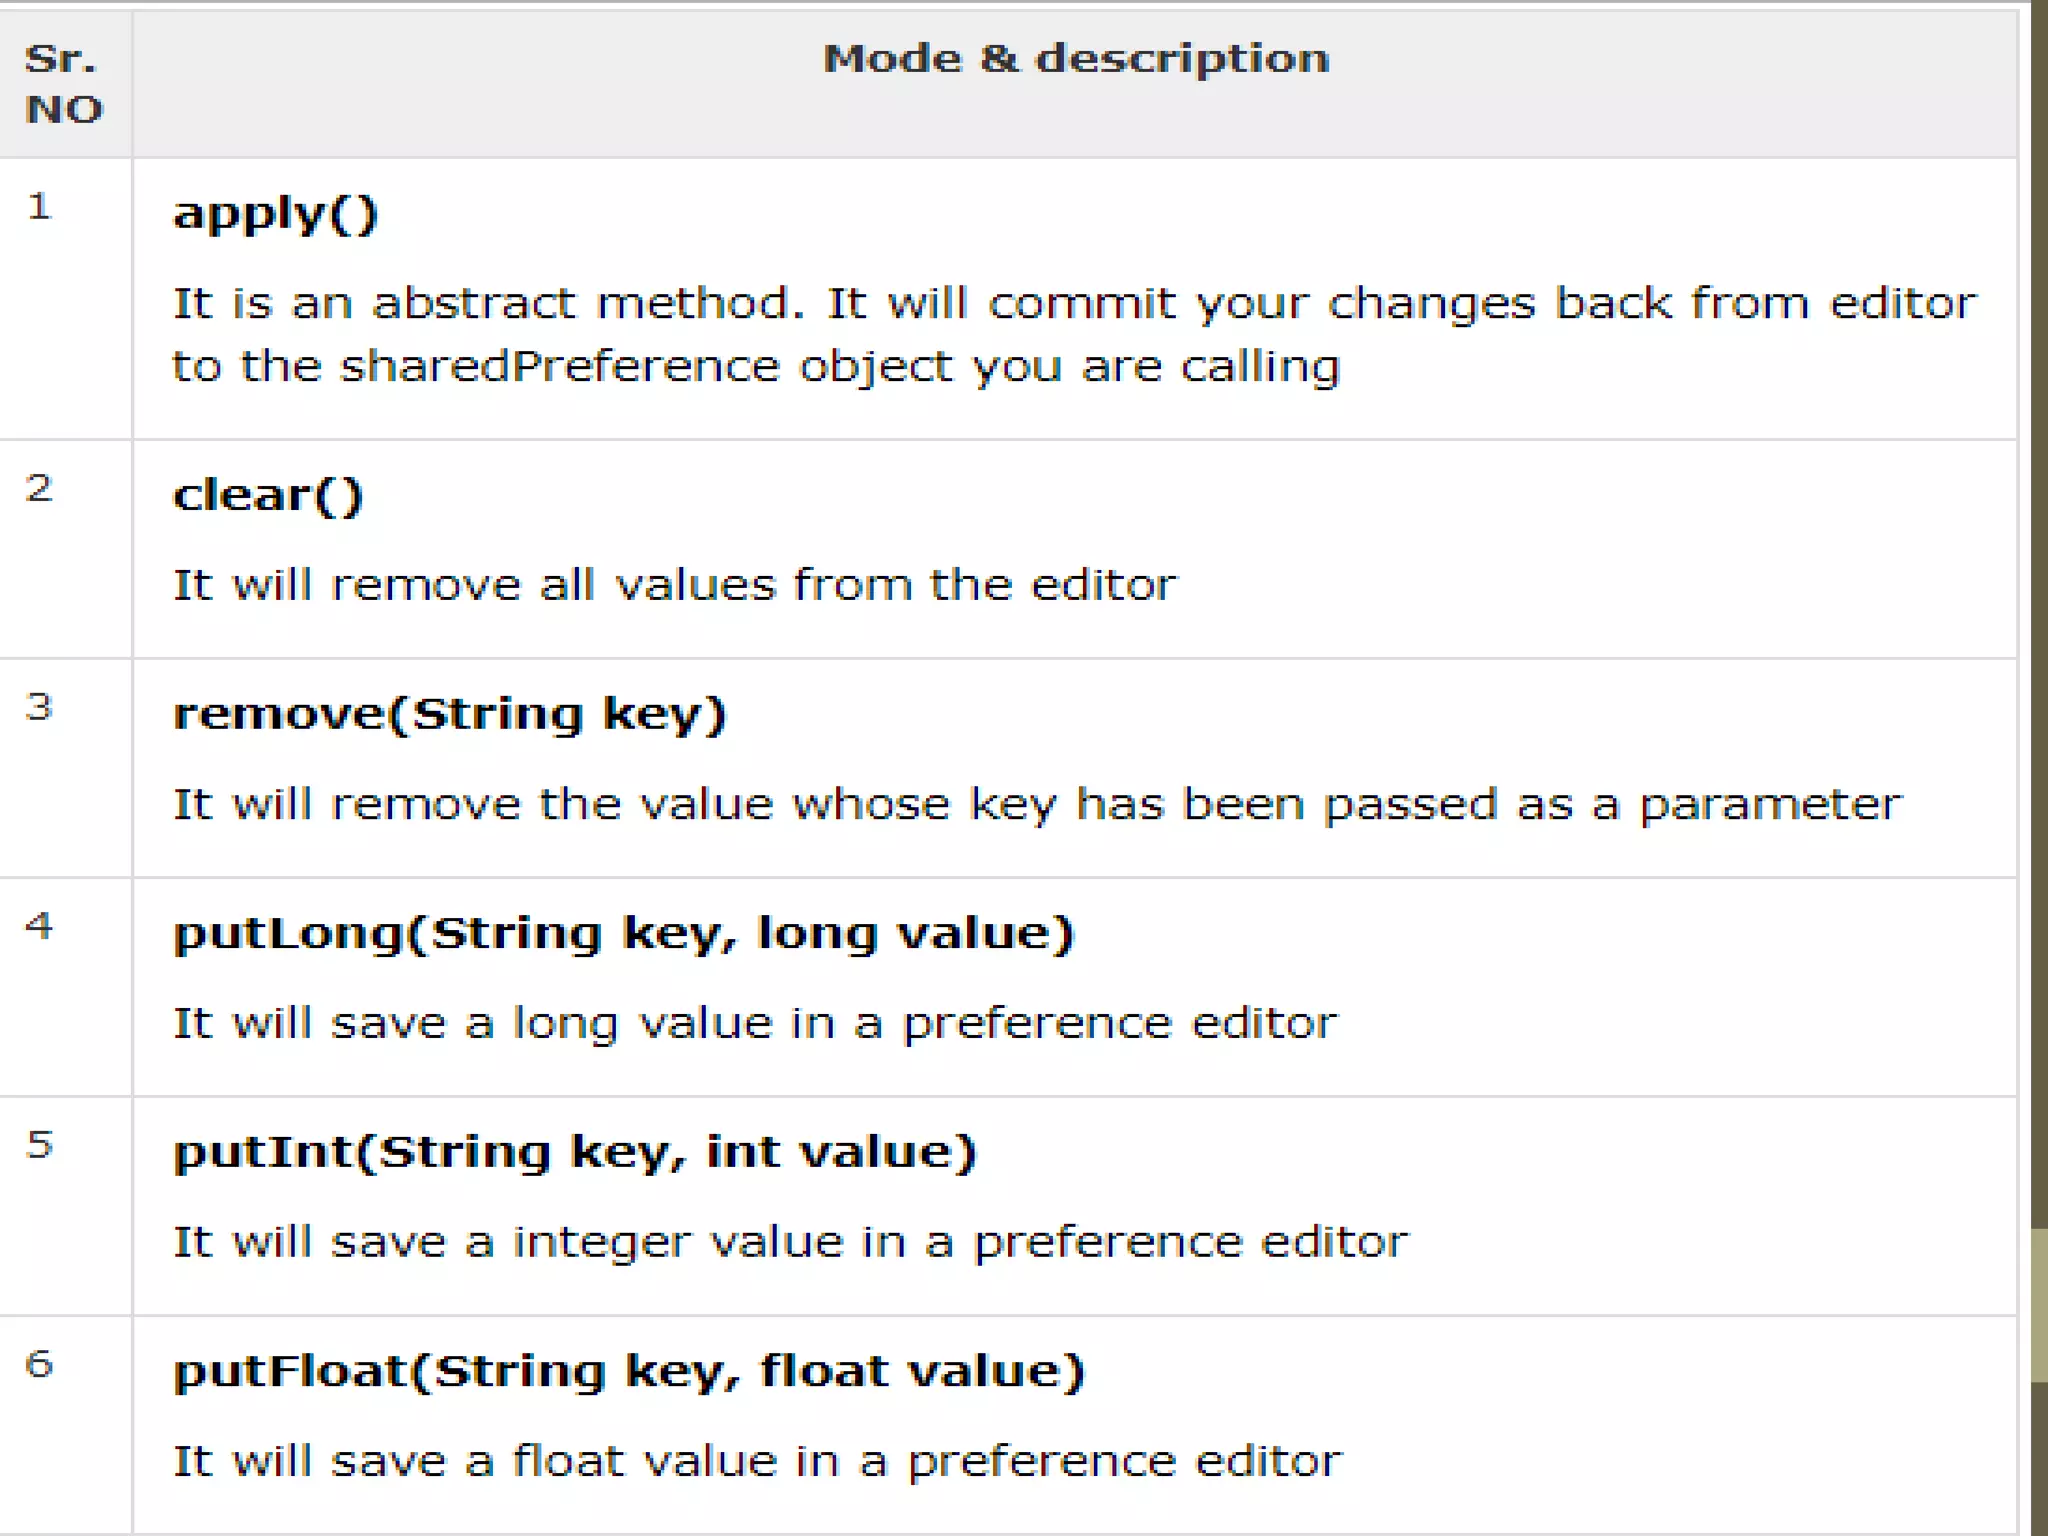
Task: Click the clear() method heading
Action: pos(268,496)
